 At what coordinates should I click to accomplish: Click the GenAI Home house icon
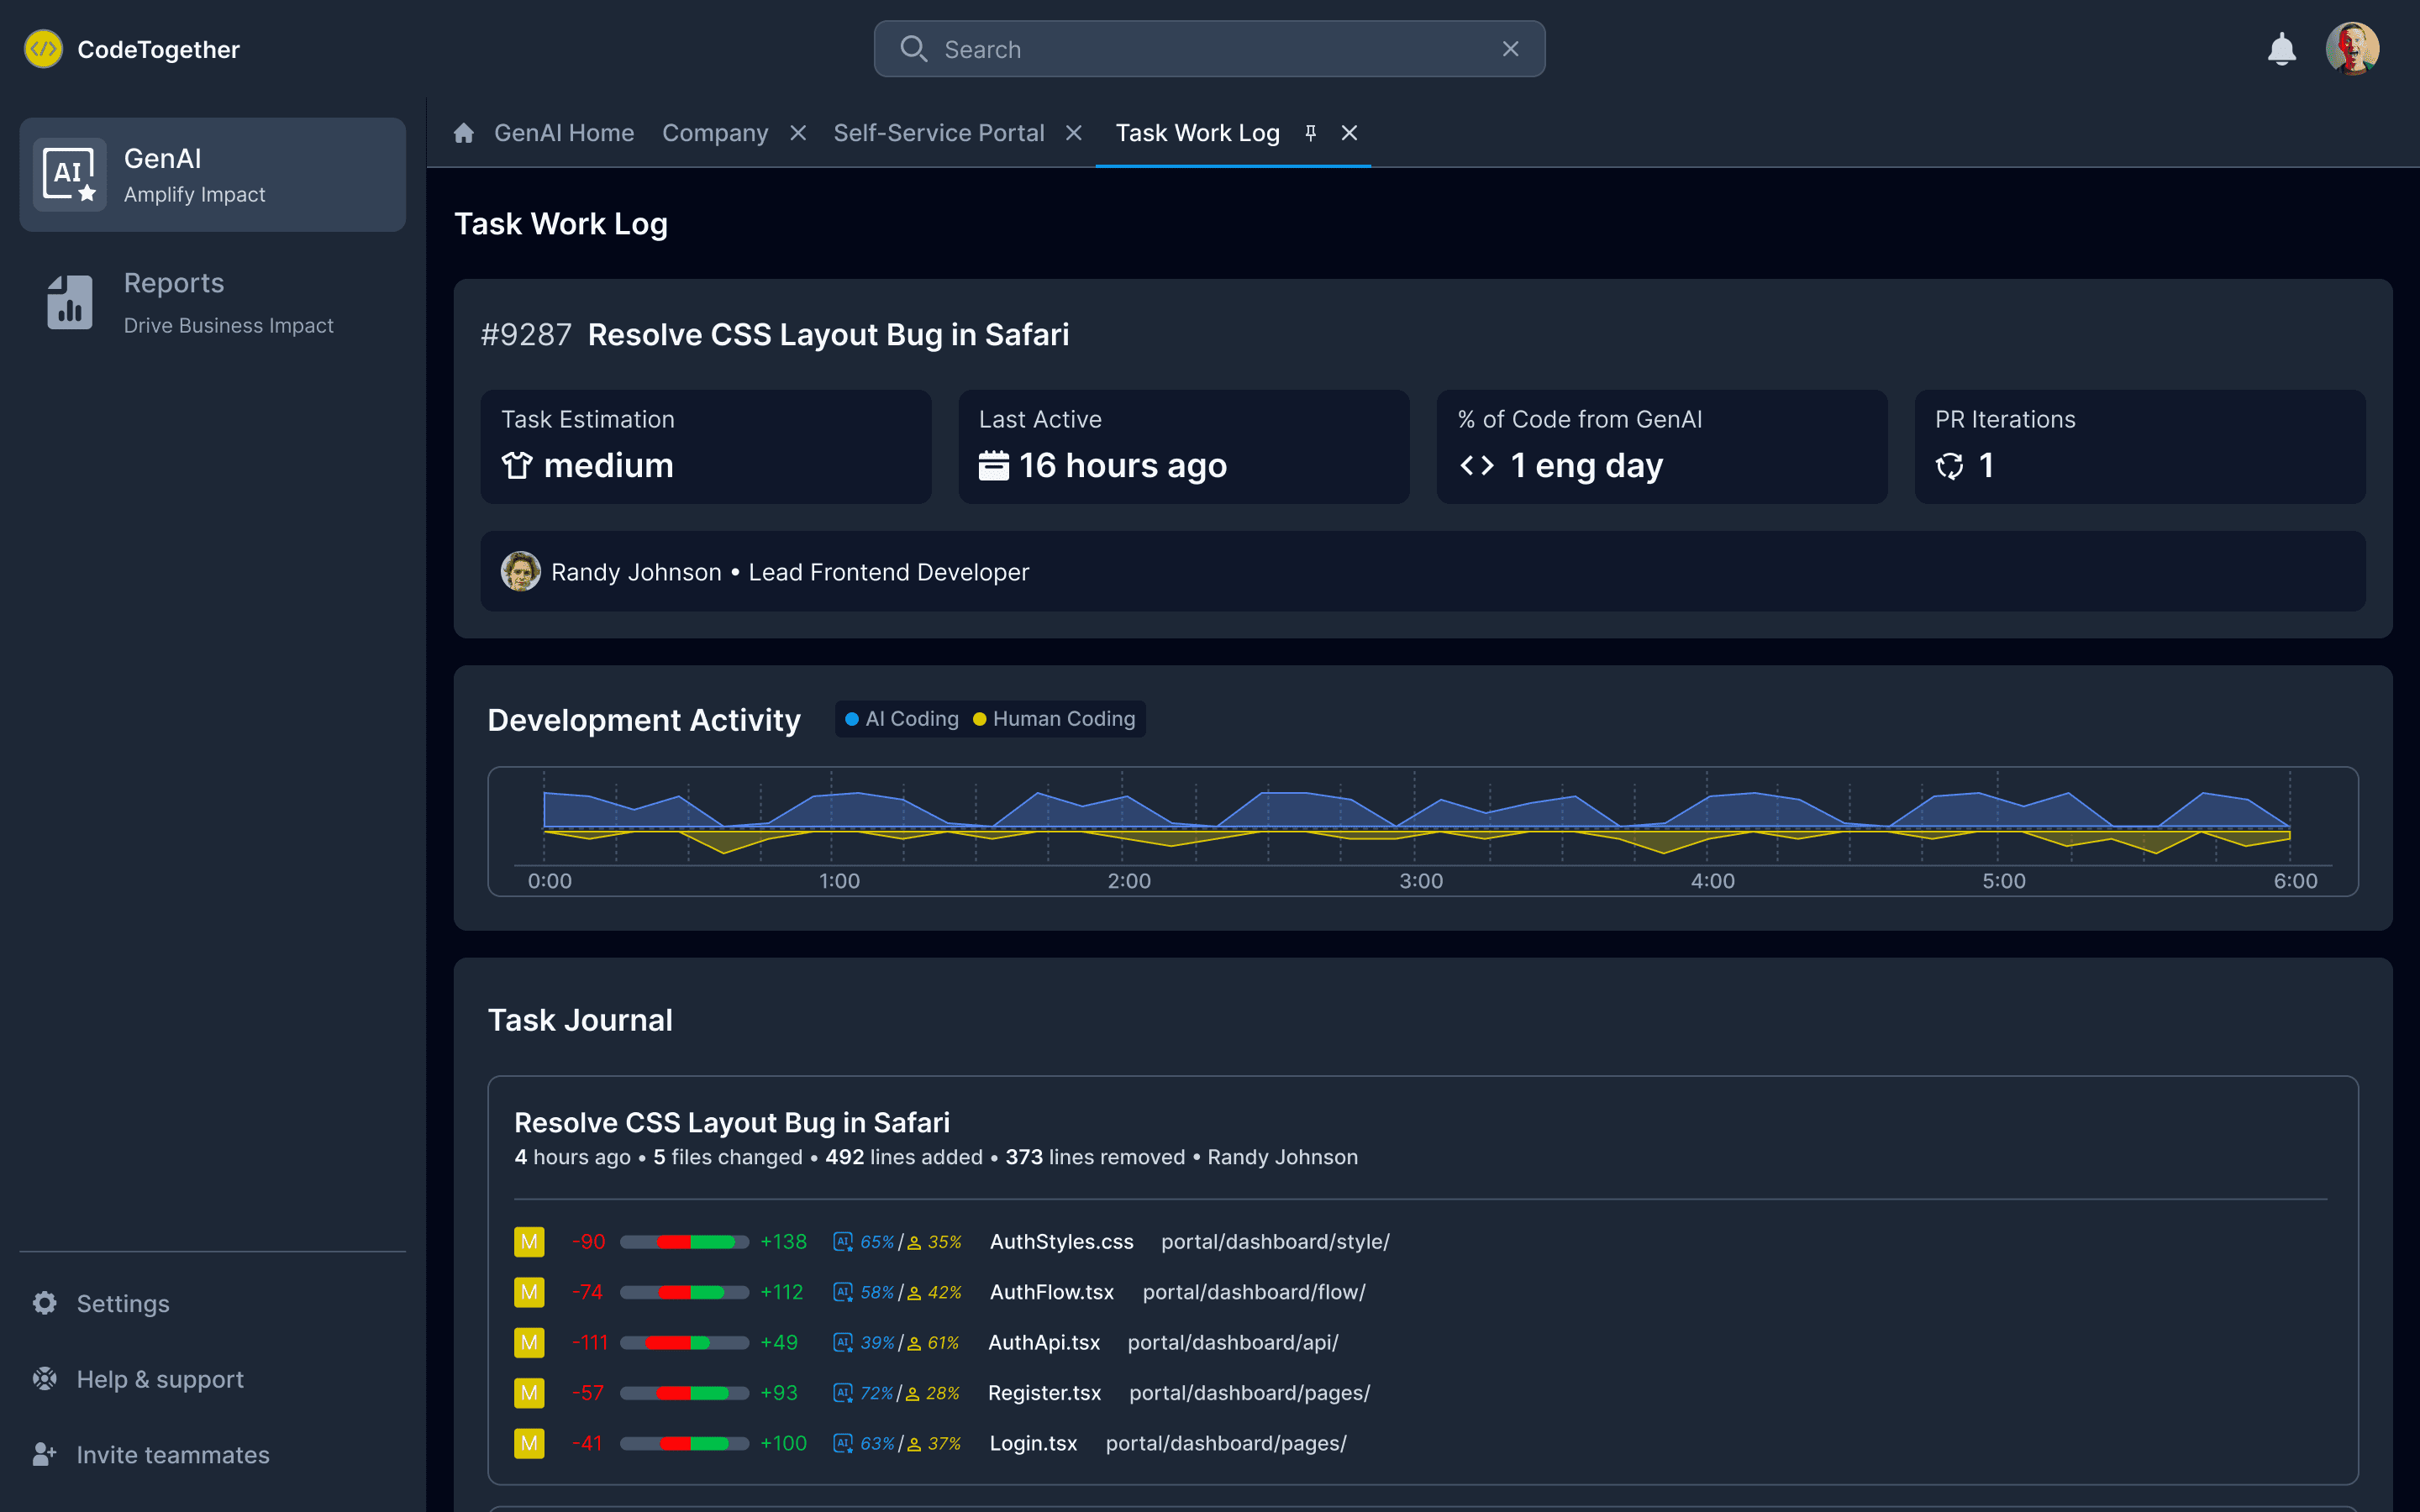(463, 133)
